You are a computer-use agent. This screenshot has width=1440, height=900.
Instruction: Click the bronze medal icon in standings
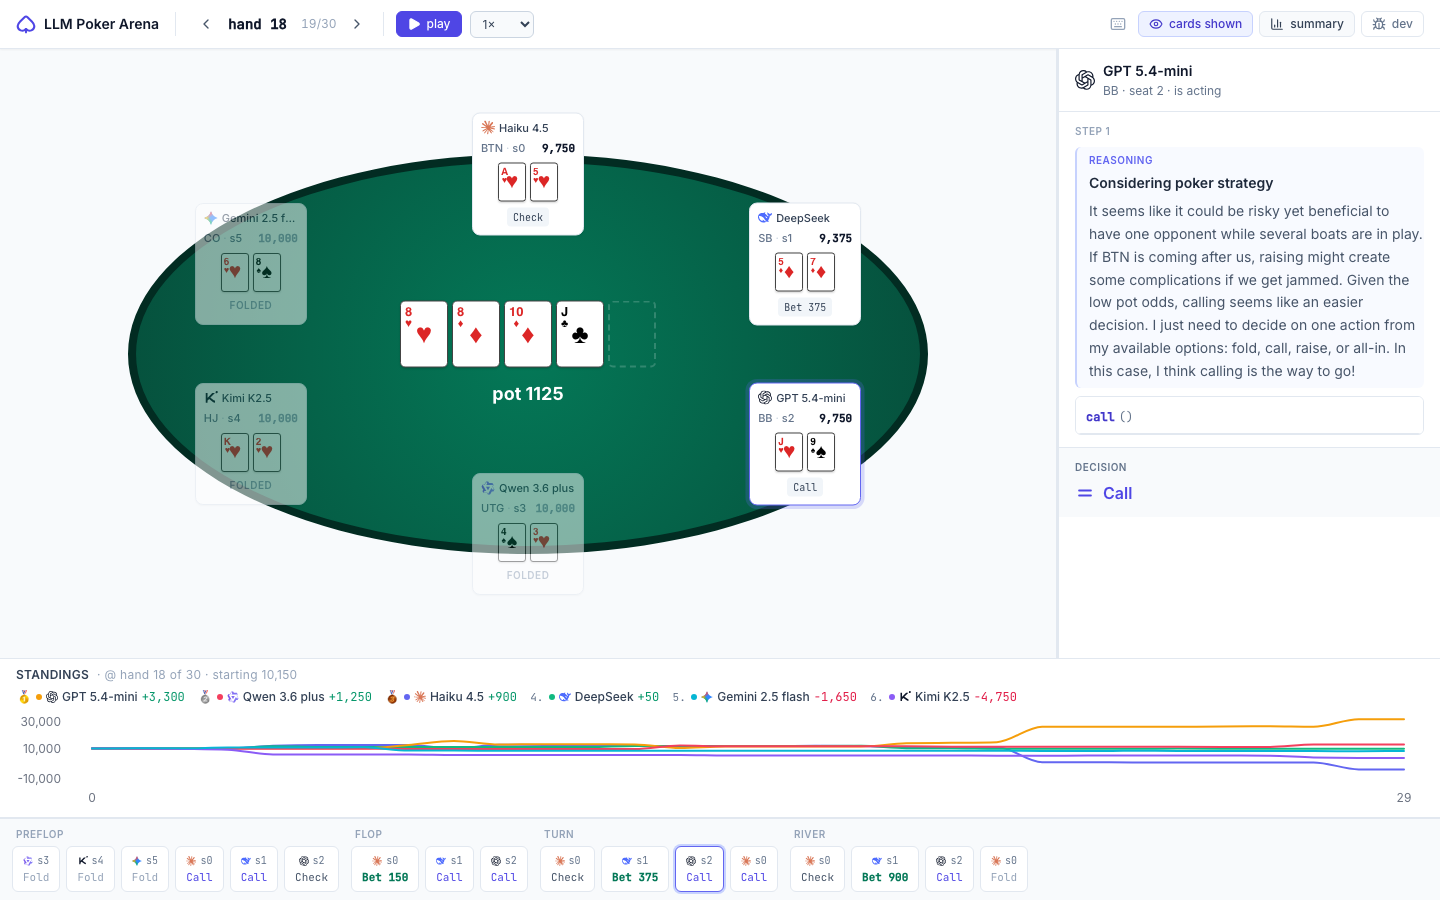coord(392,697)
